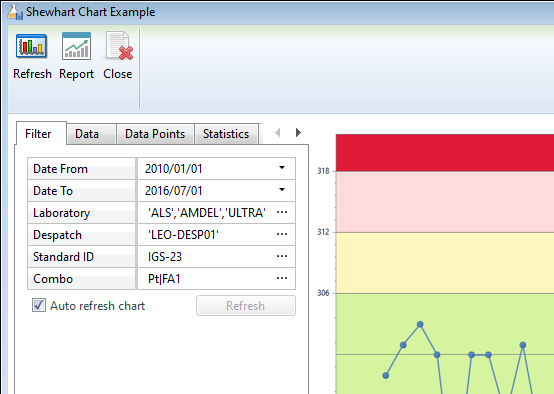The height and width of the screenshot is (394, 554).
Task: Open Laboratory selection ellipsis button
Action: point(282,212)
